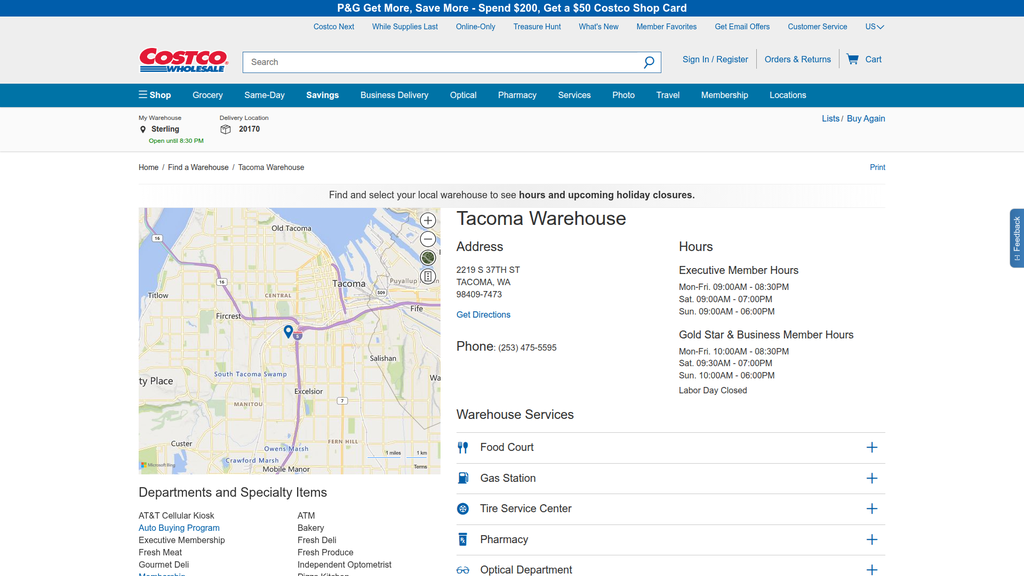Expand the Optical Department section

tap(872, 570)
